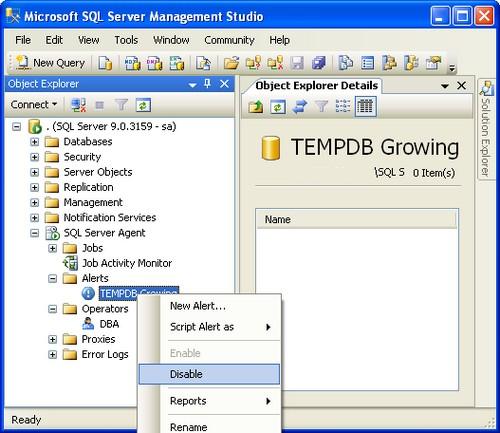Click the Name column header
500x433 pixels.
pyautogui.click(x=357, y=220)
